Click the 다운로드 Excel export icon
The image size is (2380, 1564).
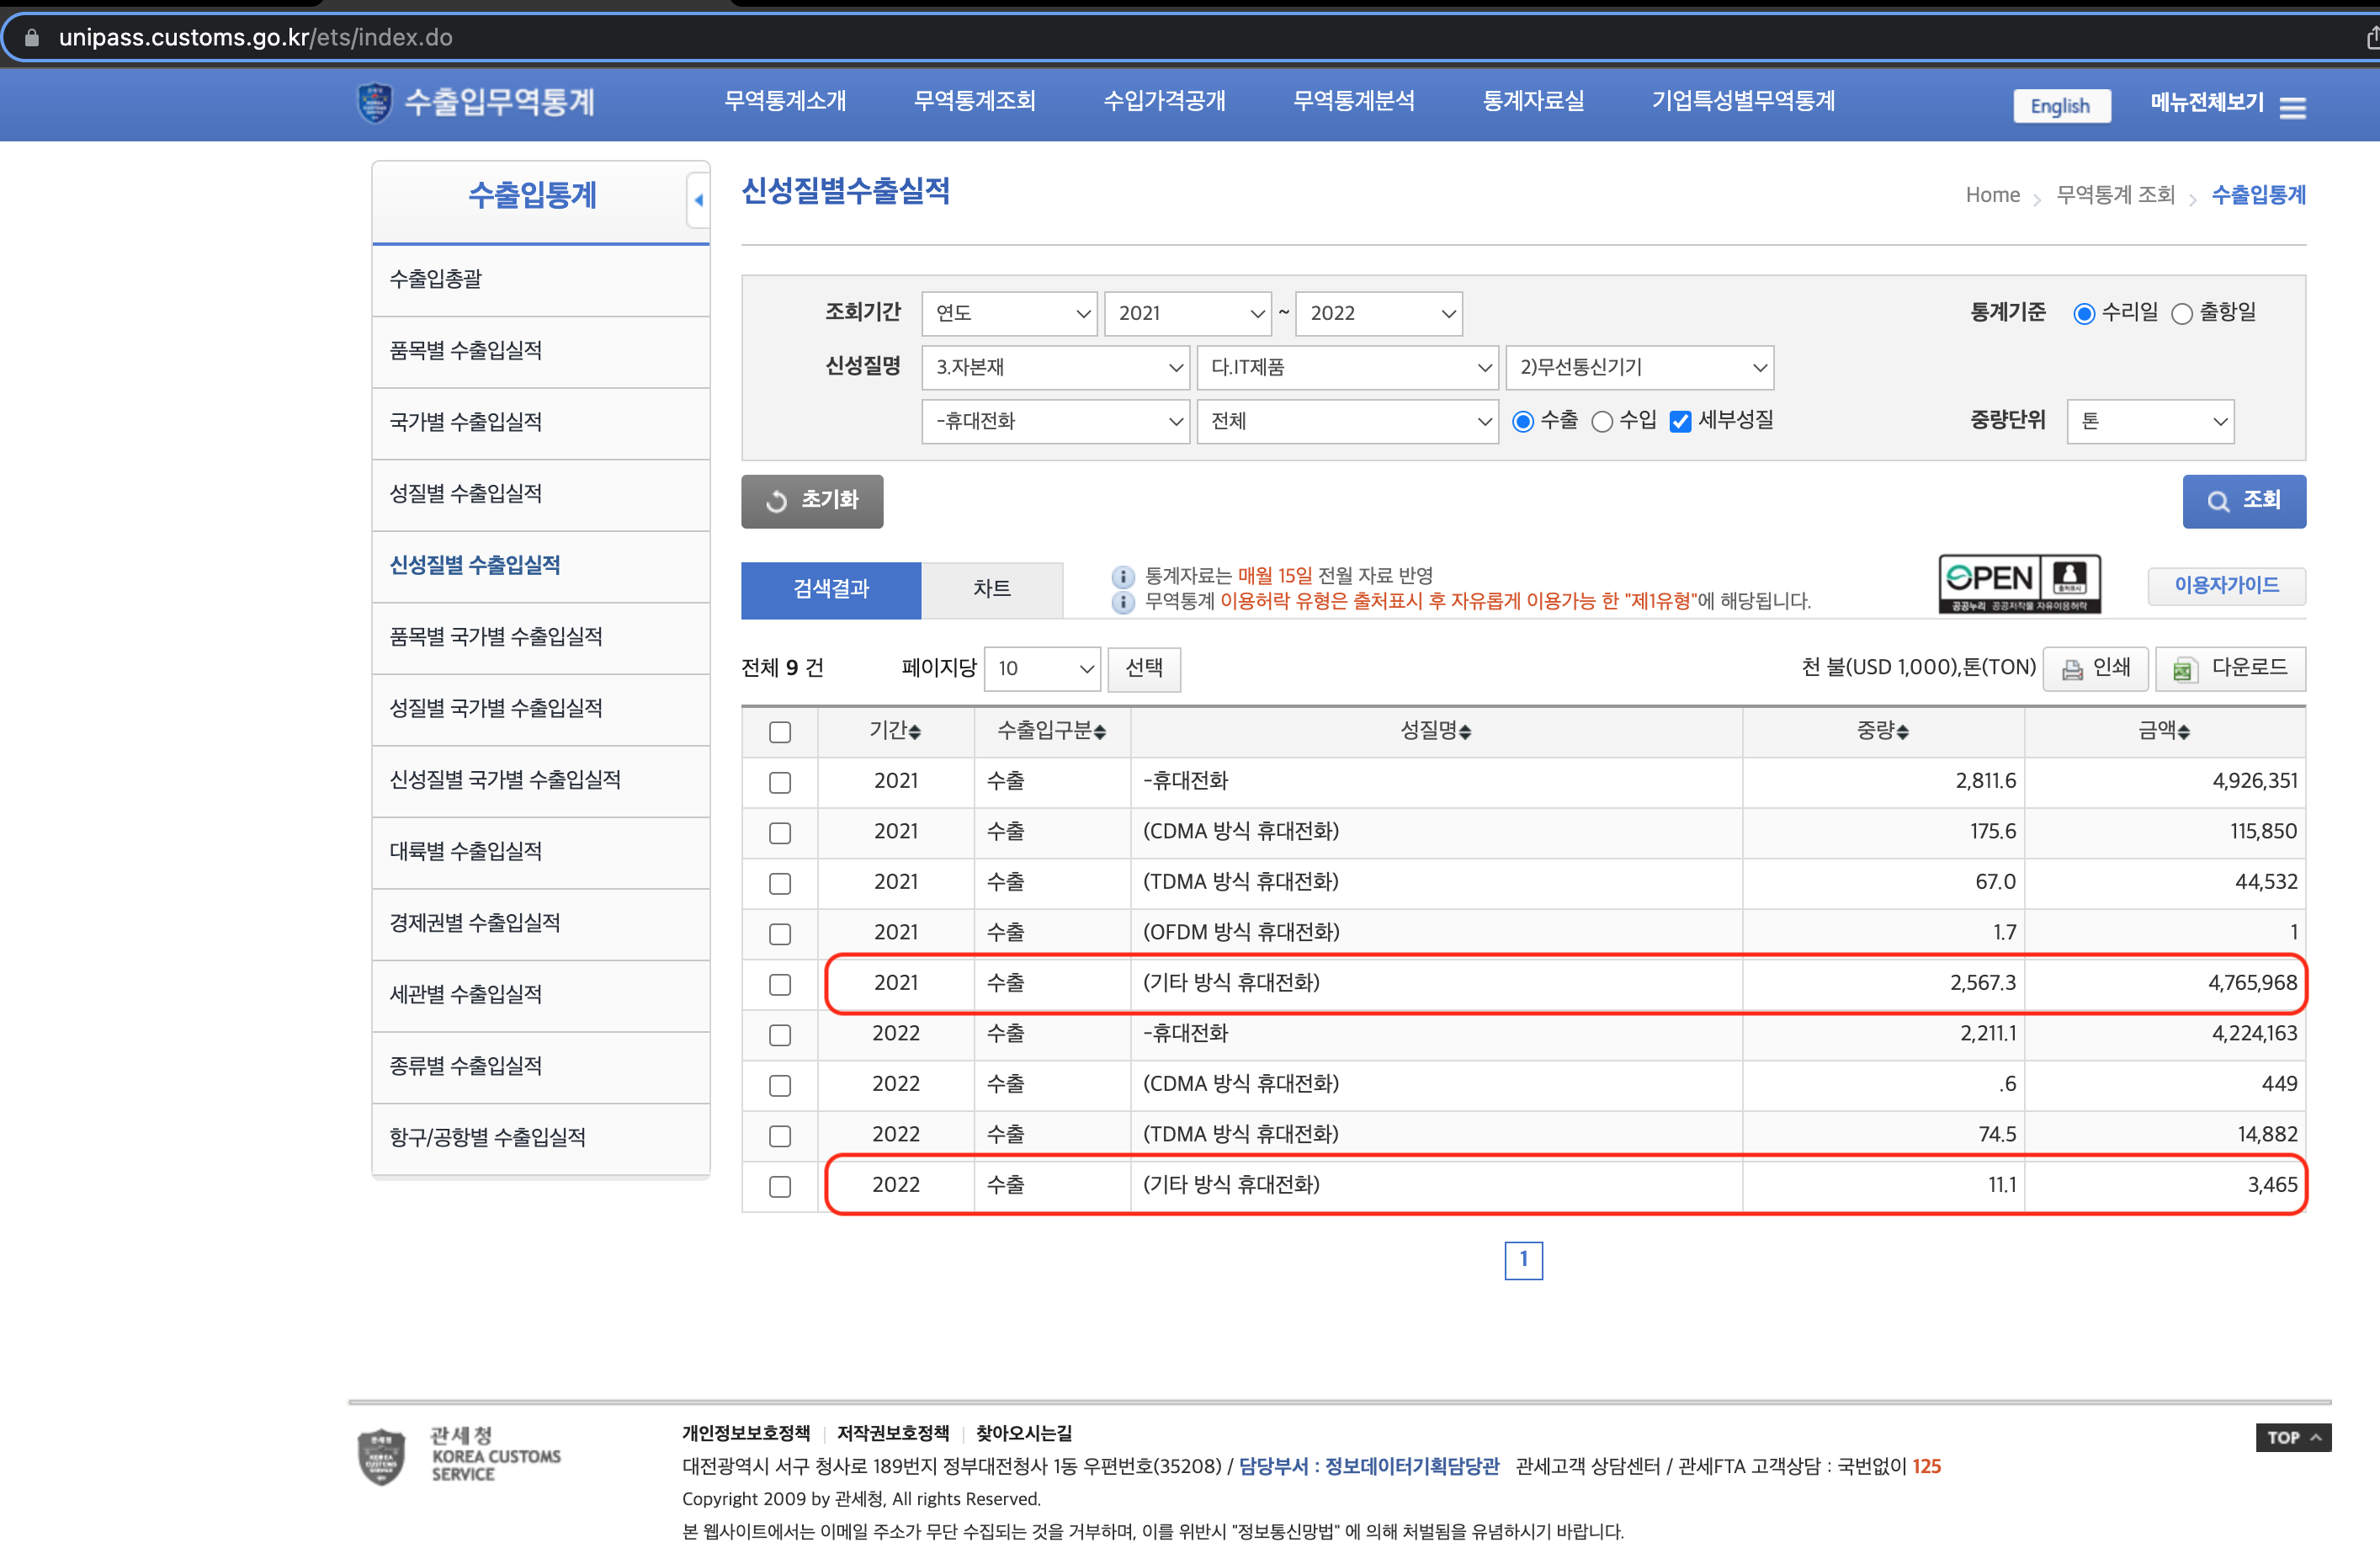pyautogui.click(x=2184, y=668)
